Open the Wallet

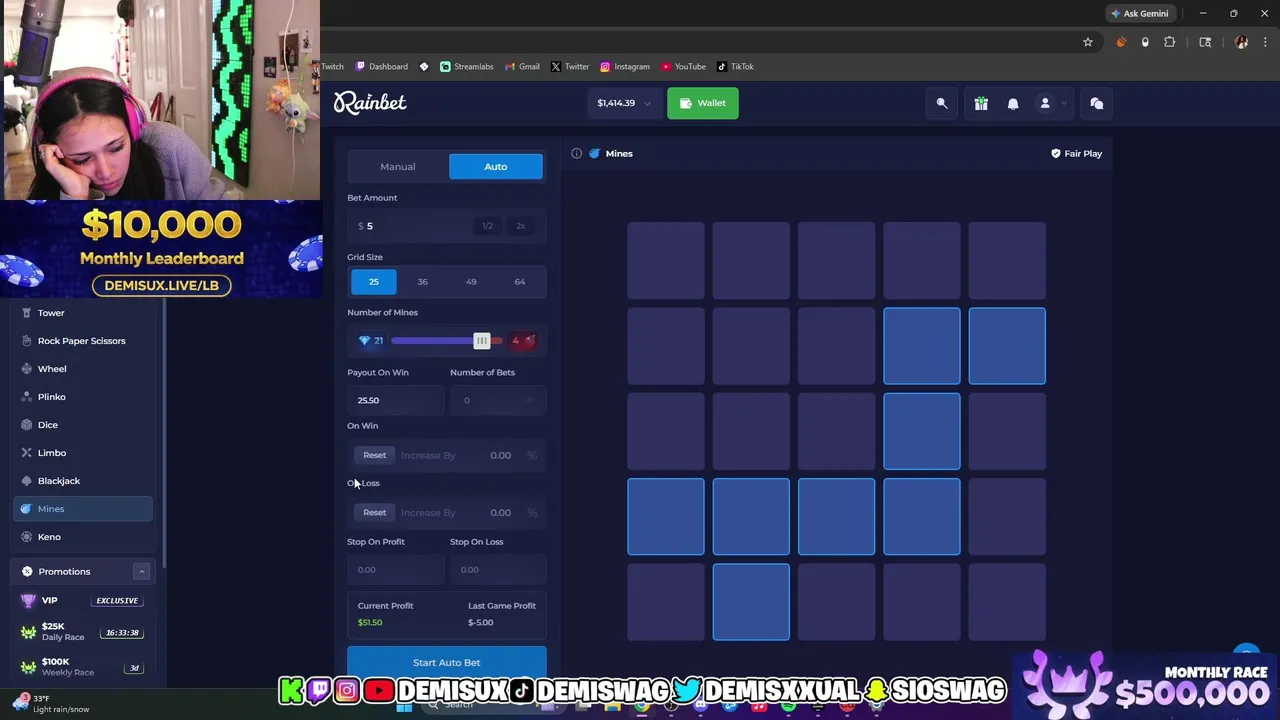pos(703,103)
